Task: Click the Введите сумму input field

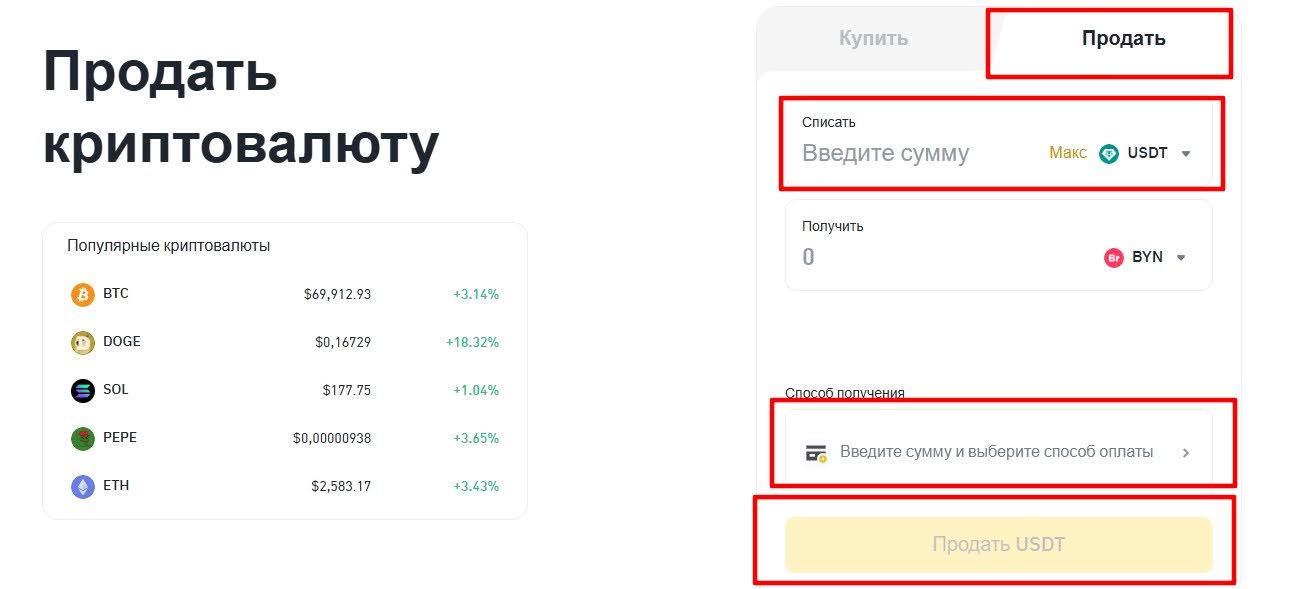Action: coord(900,153)
